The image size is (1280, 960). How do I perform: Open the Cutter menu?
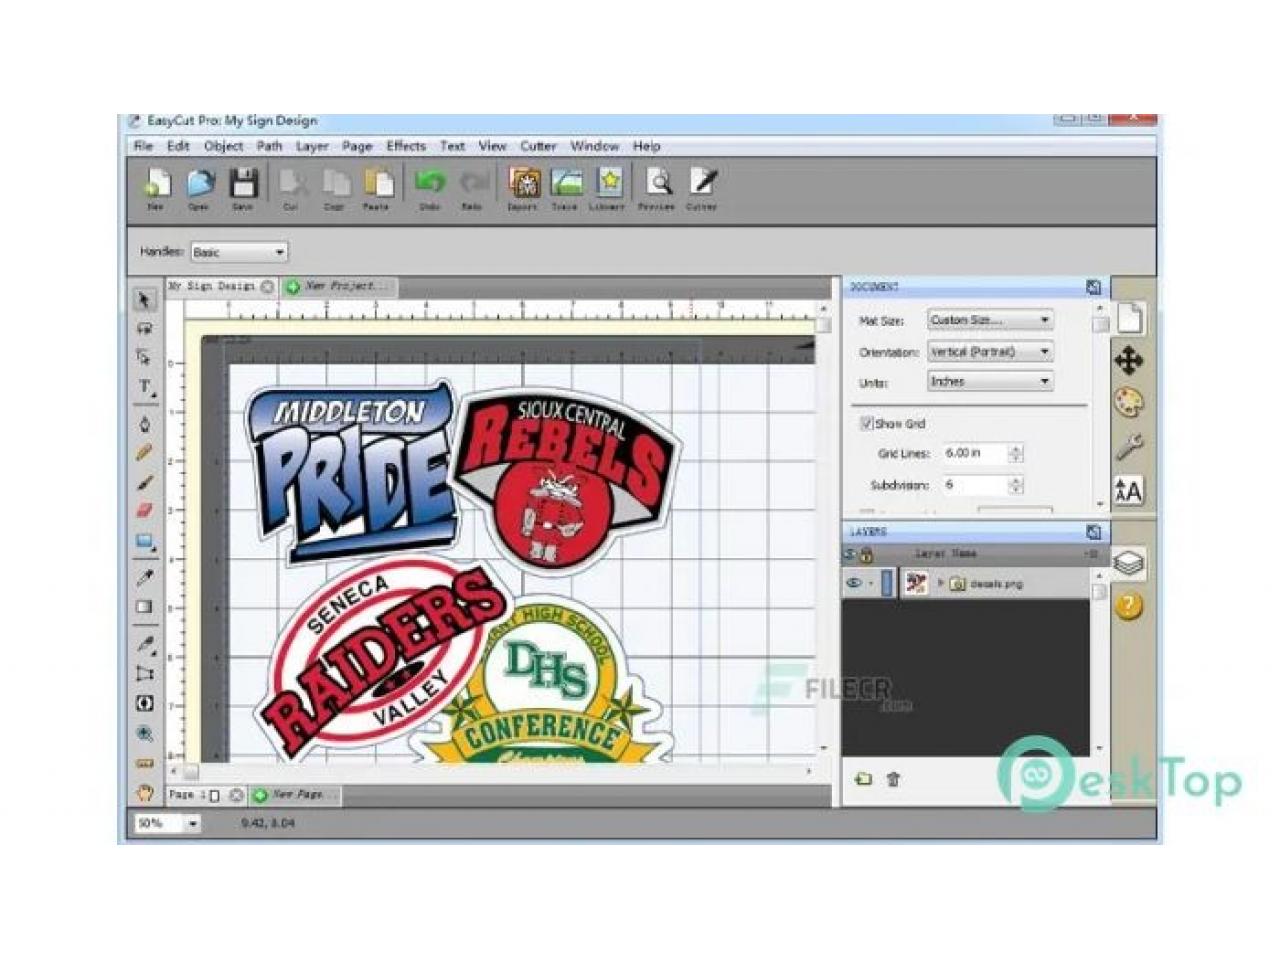pyautogui.click(x=538, y=146)
